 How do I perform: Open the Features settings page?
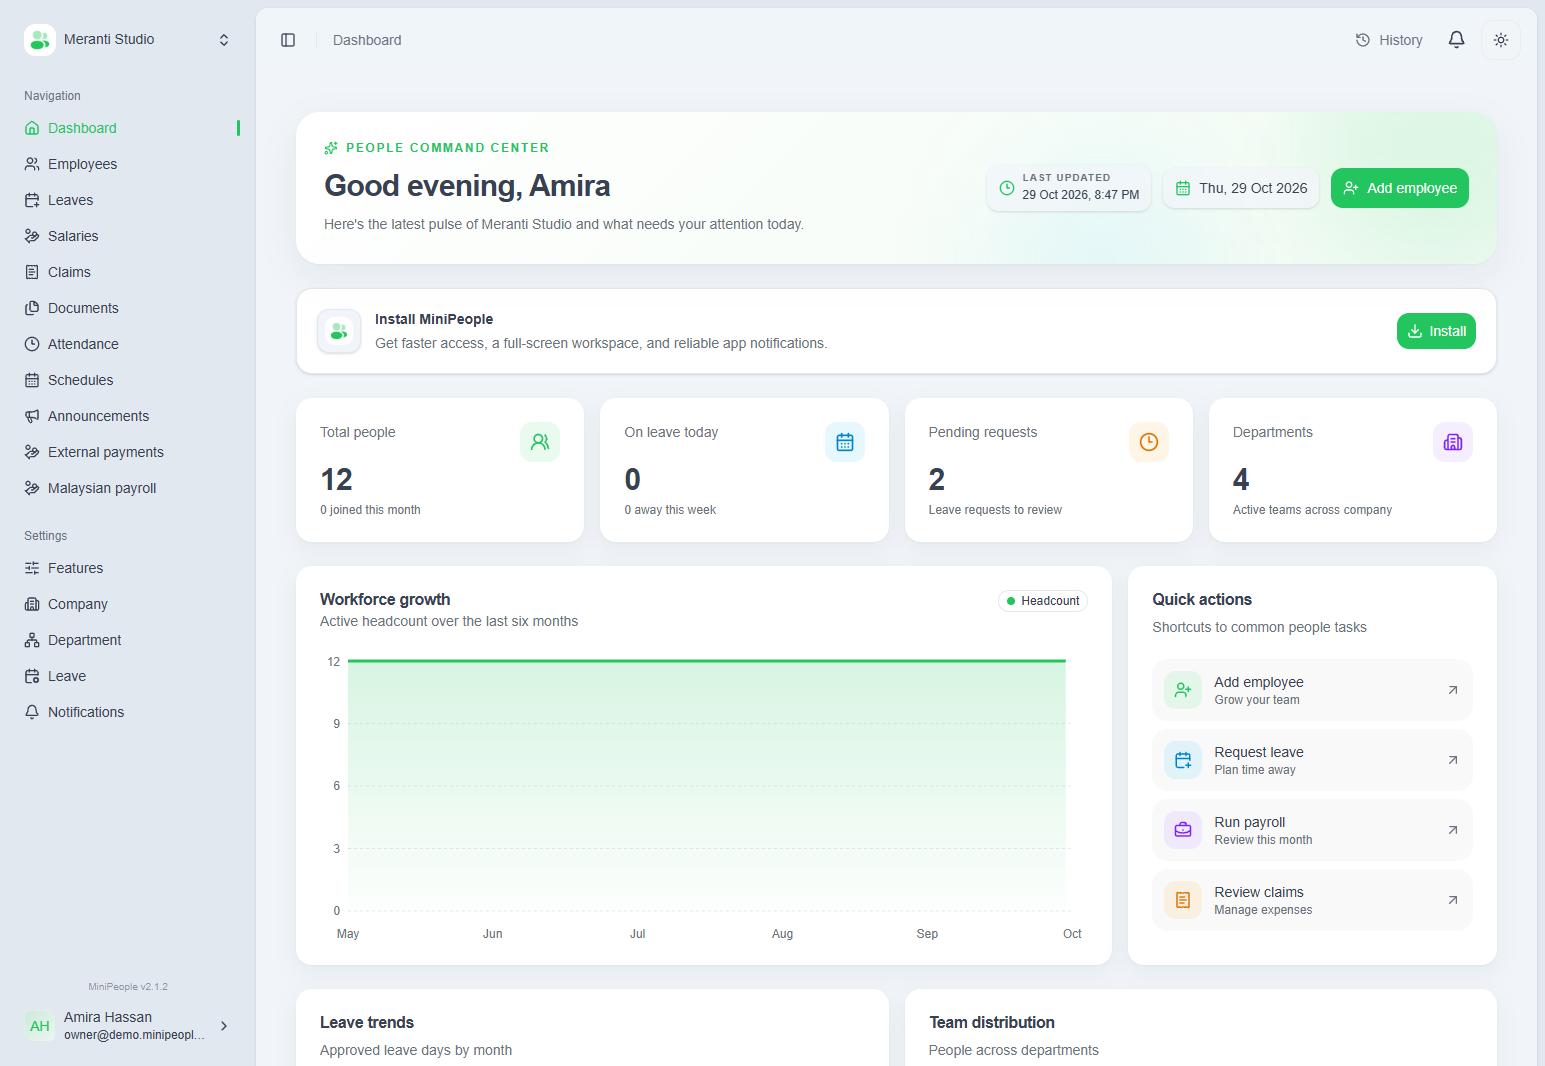pos(128,568)
